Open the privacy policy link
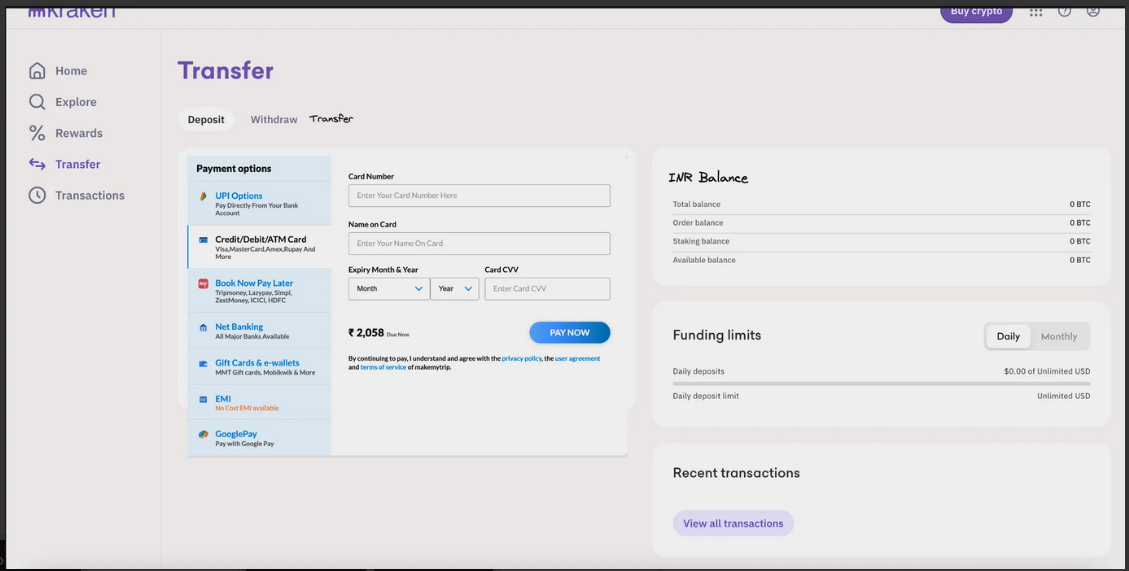The width and height of the screenshot is (1129, 571). click(522, 358)
